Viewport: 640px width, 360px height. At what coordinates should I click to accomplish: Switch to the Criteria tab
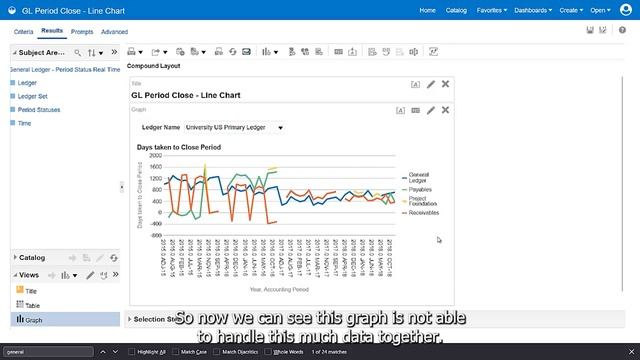23,31
